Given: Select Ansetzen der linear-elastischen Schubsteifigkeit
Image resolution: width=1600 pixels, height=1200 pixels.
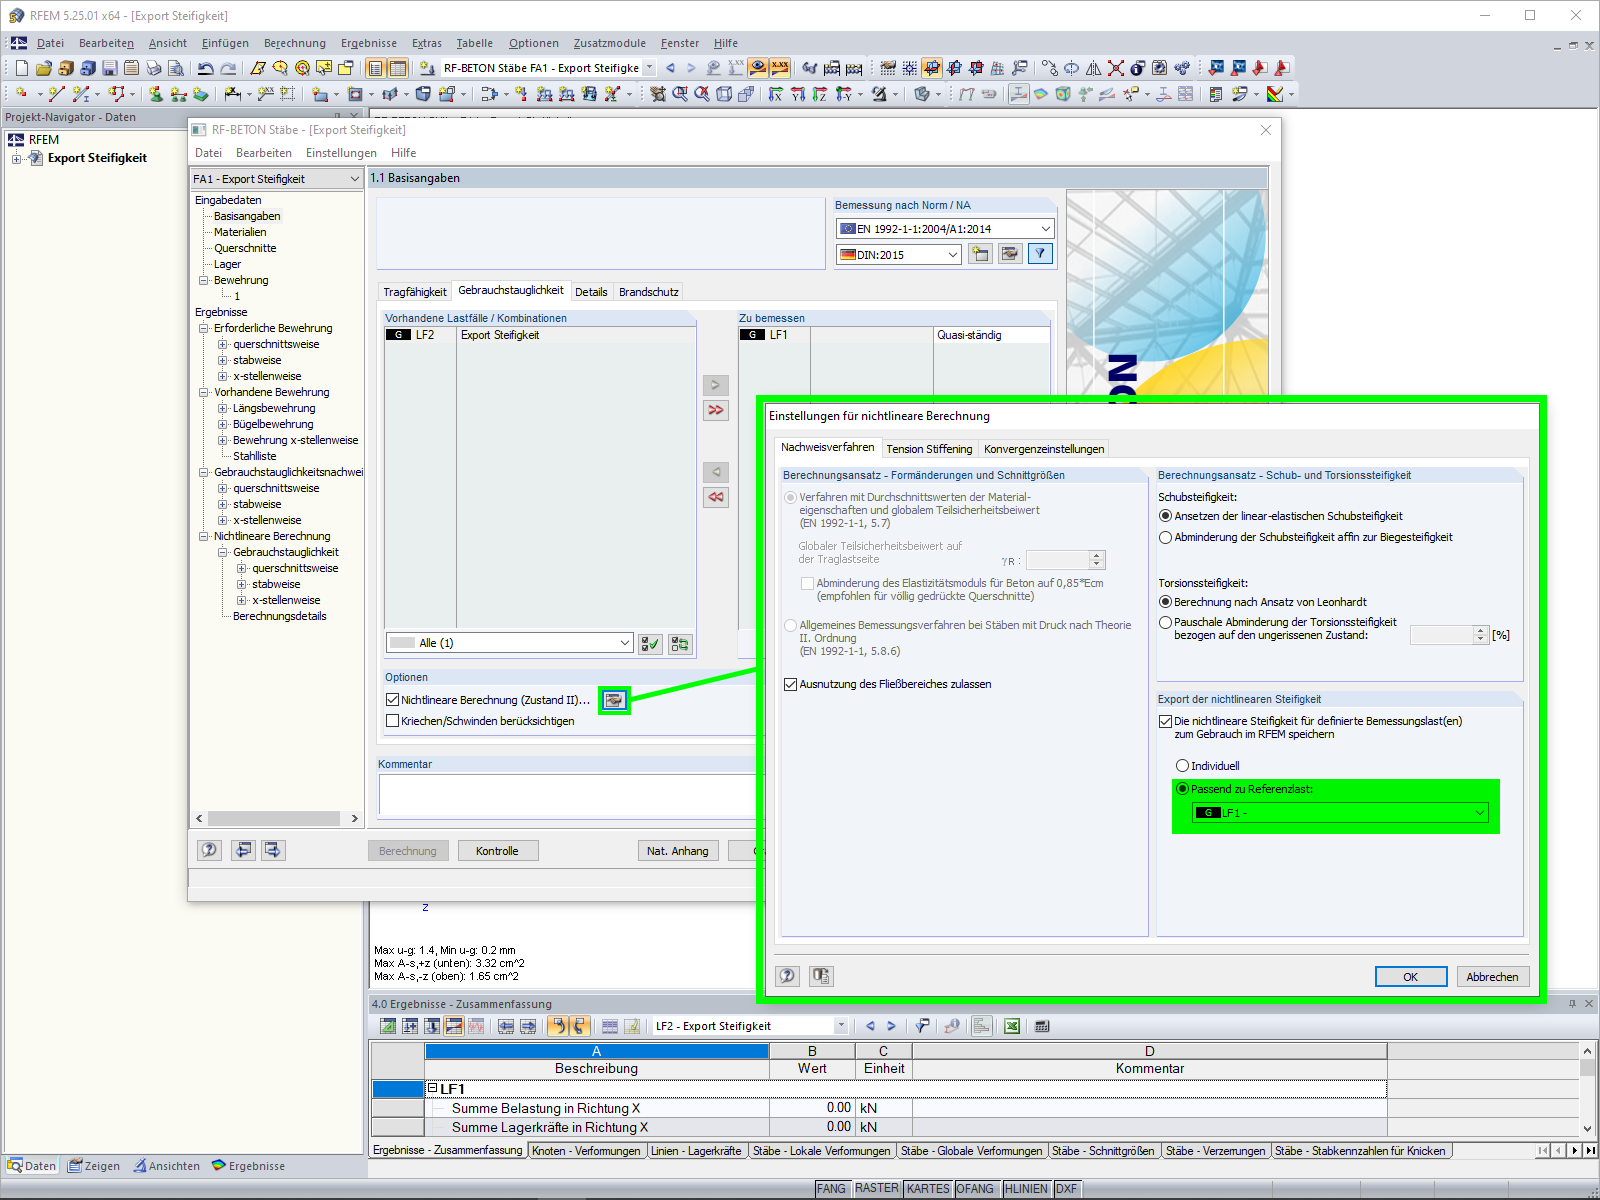Looking at the screenshot, I should [x=1165, y=516].
